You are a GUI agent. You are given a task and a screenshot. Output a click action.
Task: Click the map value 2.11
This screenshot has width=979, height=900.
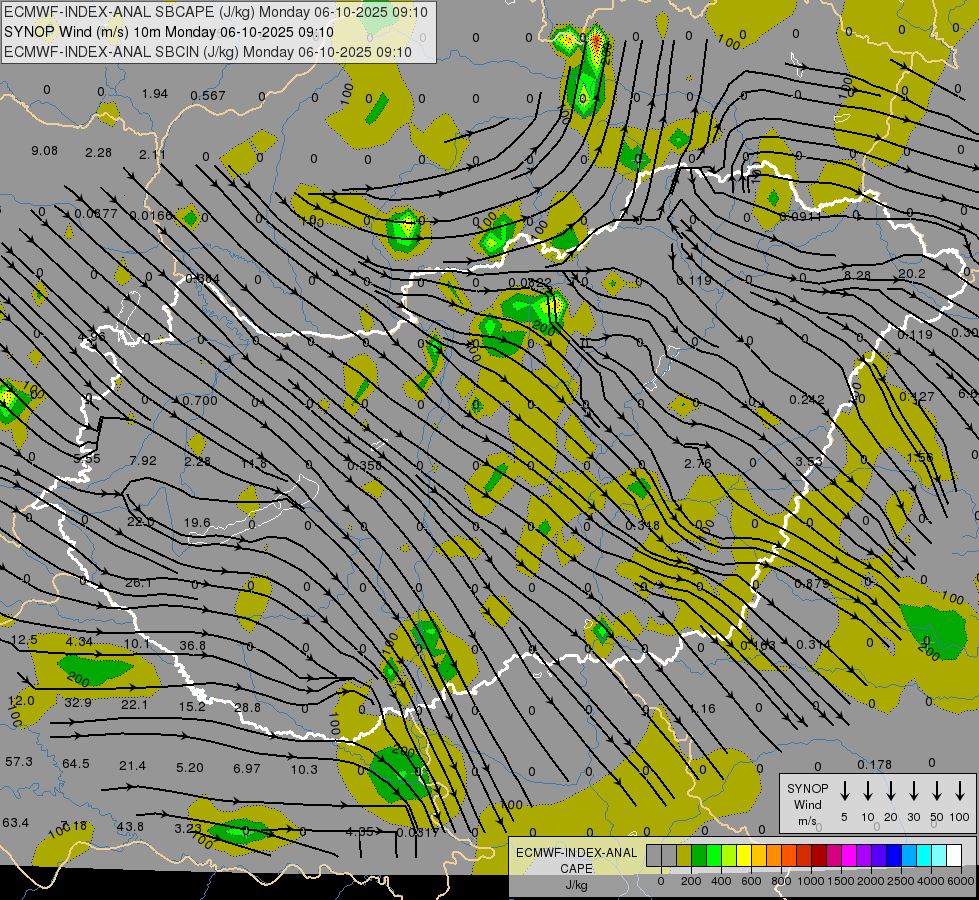(x=152, y=155)
